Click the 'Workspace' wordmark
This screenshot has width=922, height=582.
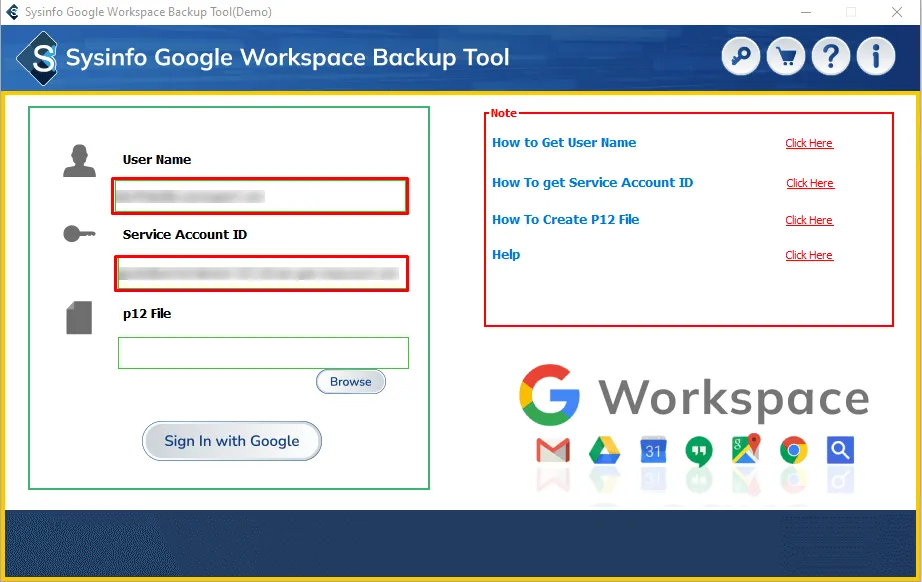click(734, 399)
